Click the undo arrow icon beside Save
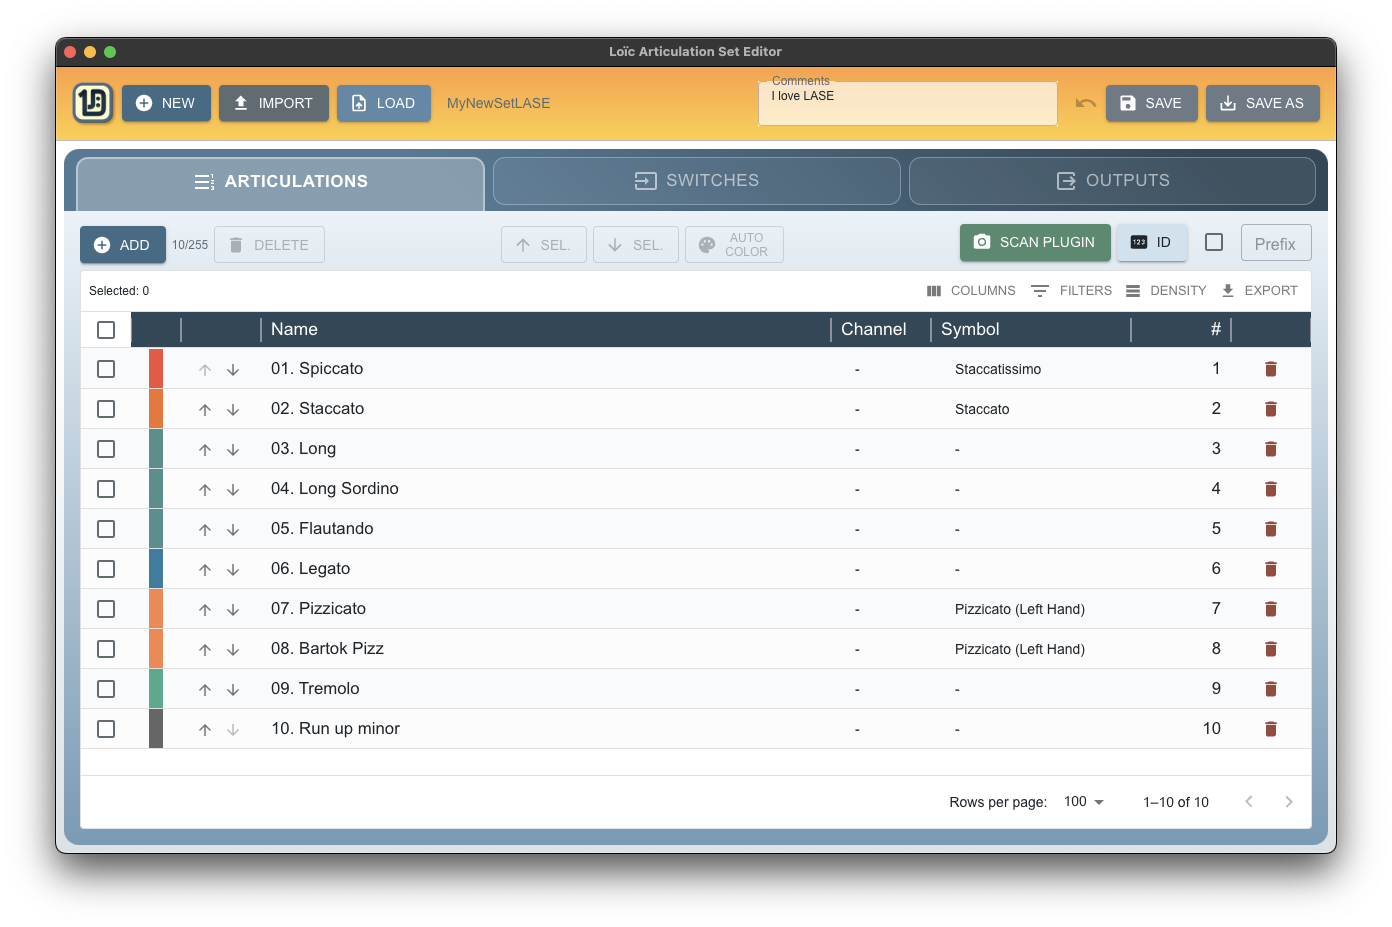Viewport: 1392px width, 927px height. tap(1085, 103)
